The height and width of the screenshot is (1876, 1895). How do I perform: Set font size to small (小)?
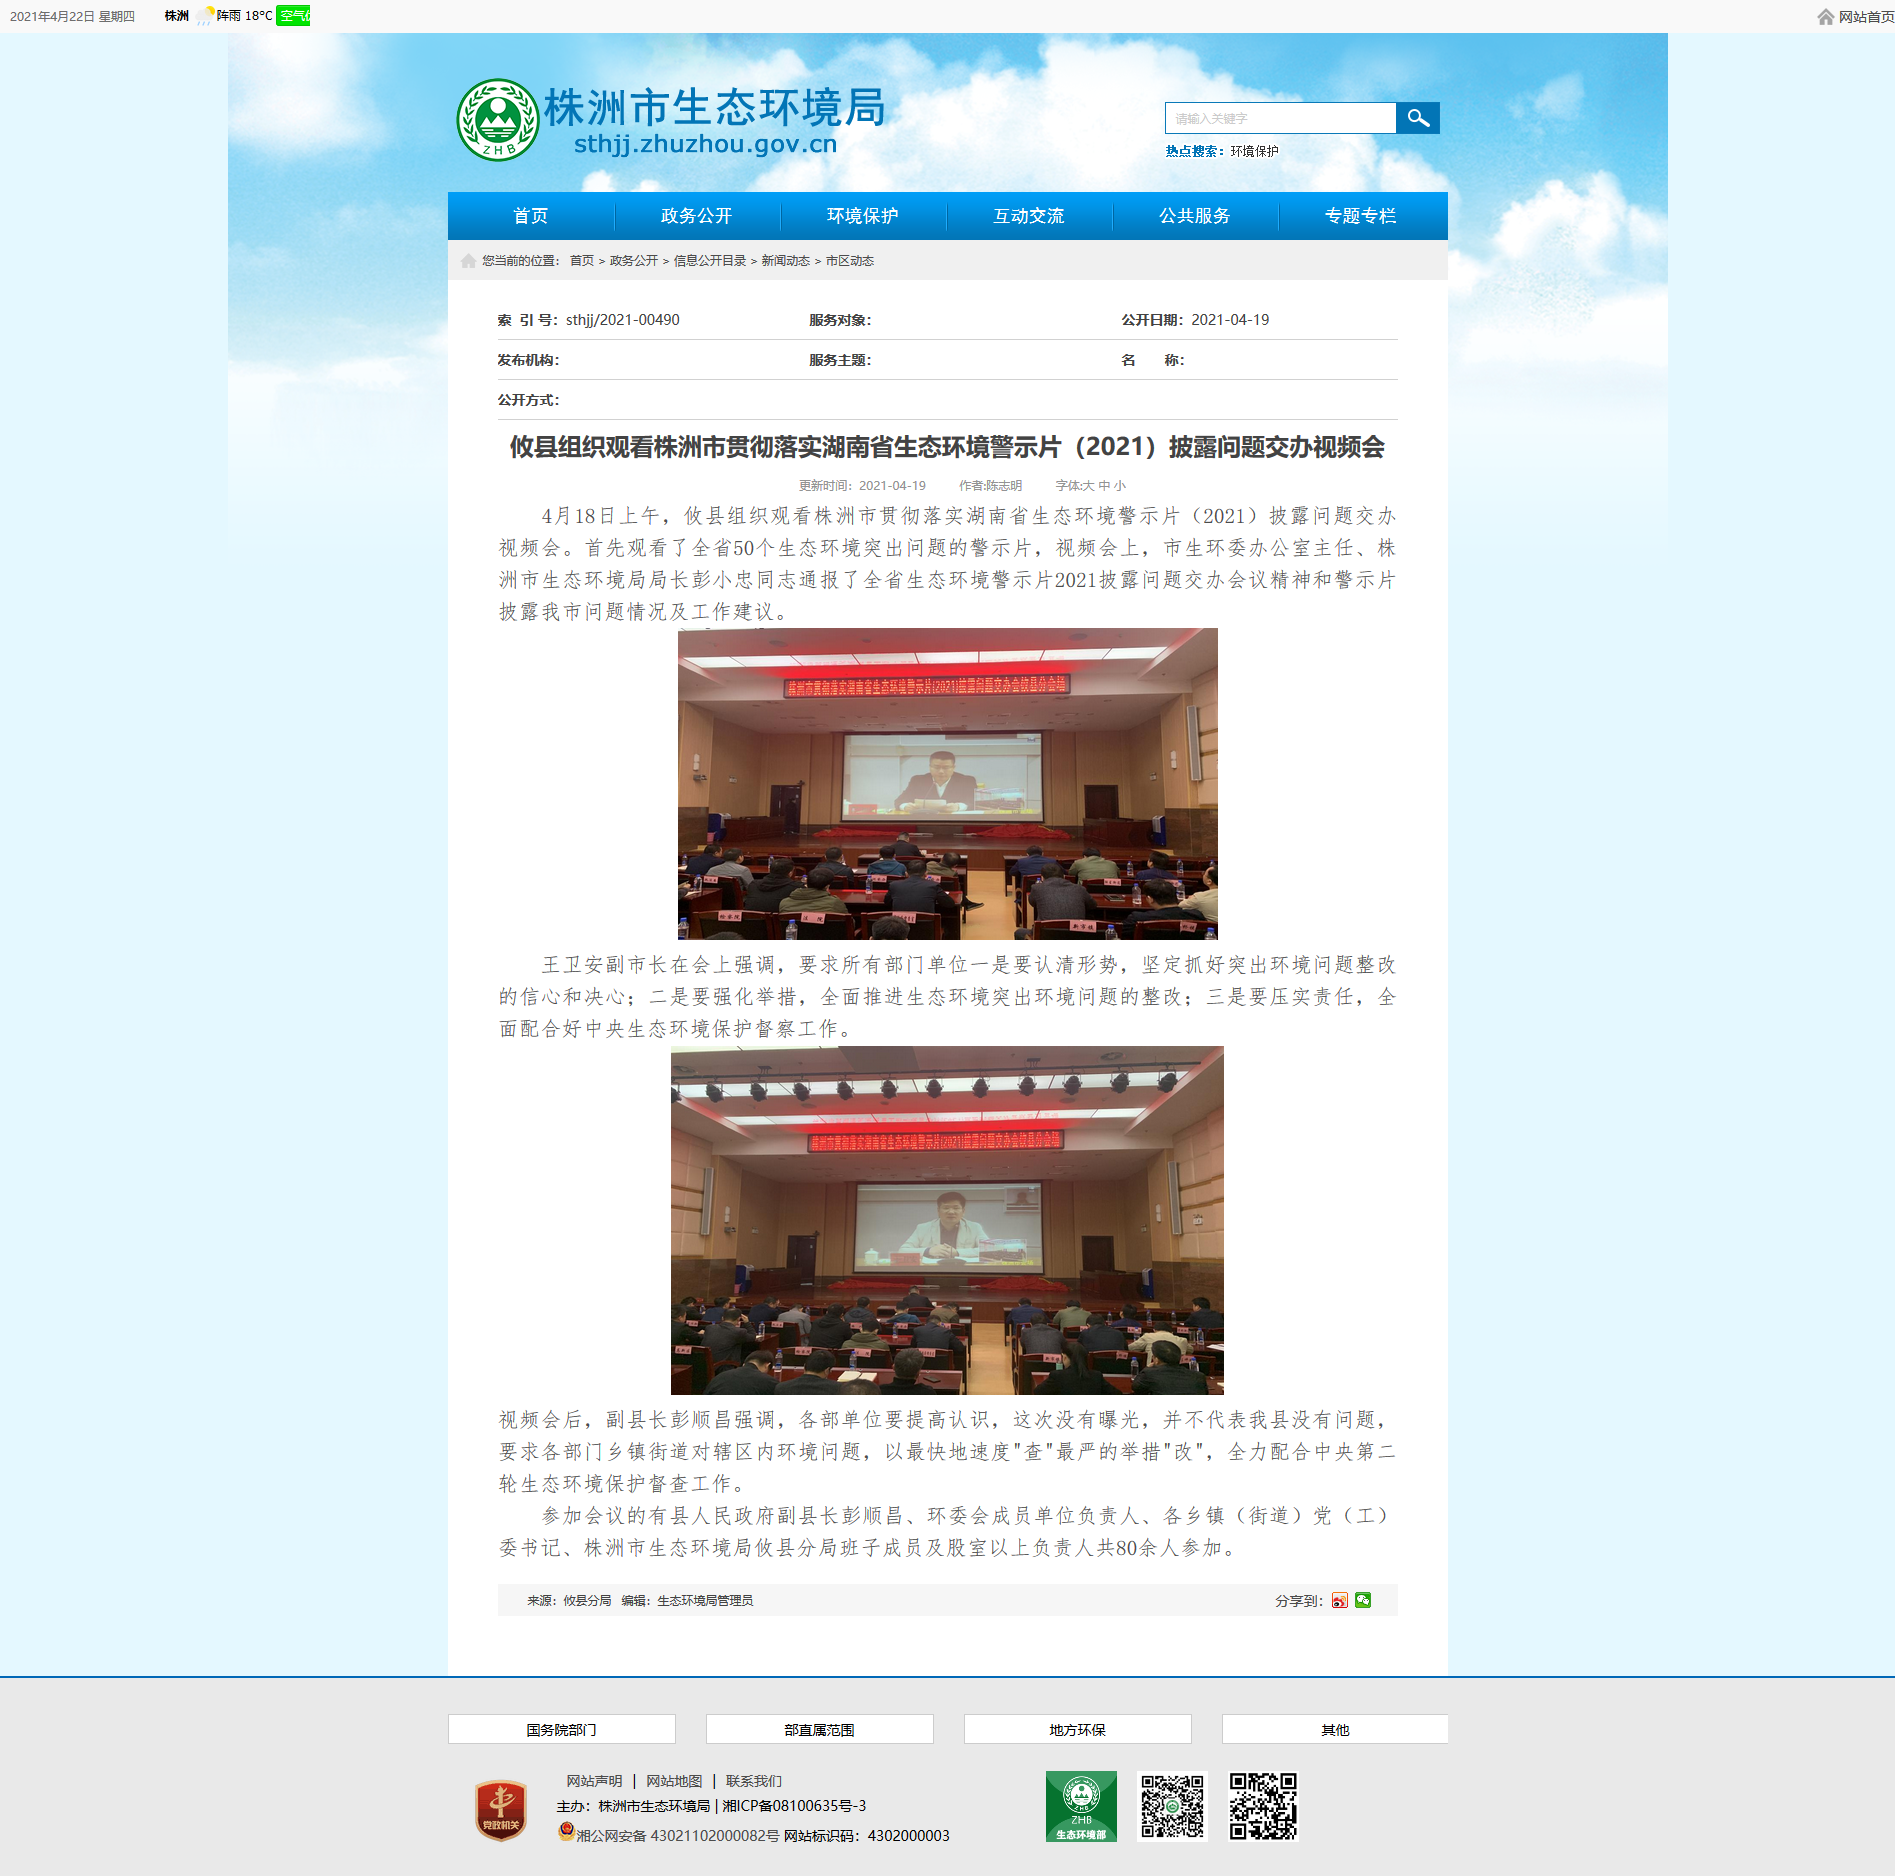1120,486
